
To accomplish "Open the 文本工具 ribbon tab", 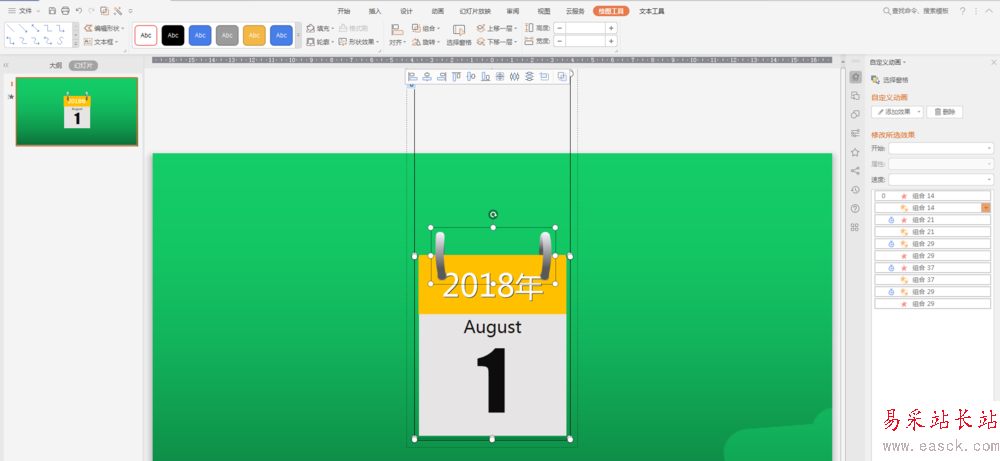I will pyautogui.click(x=652, y=11).
